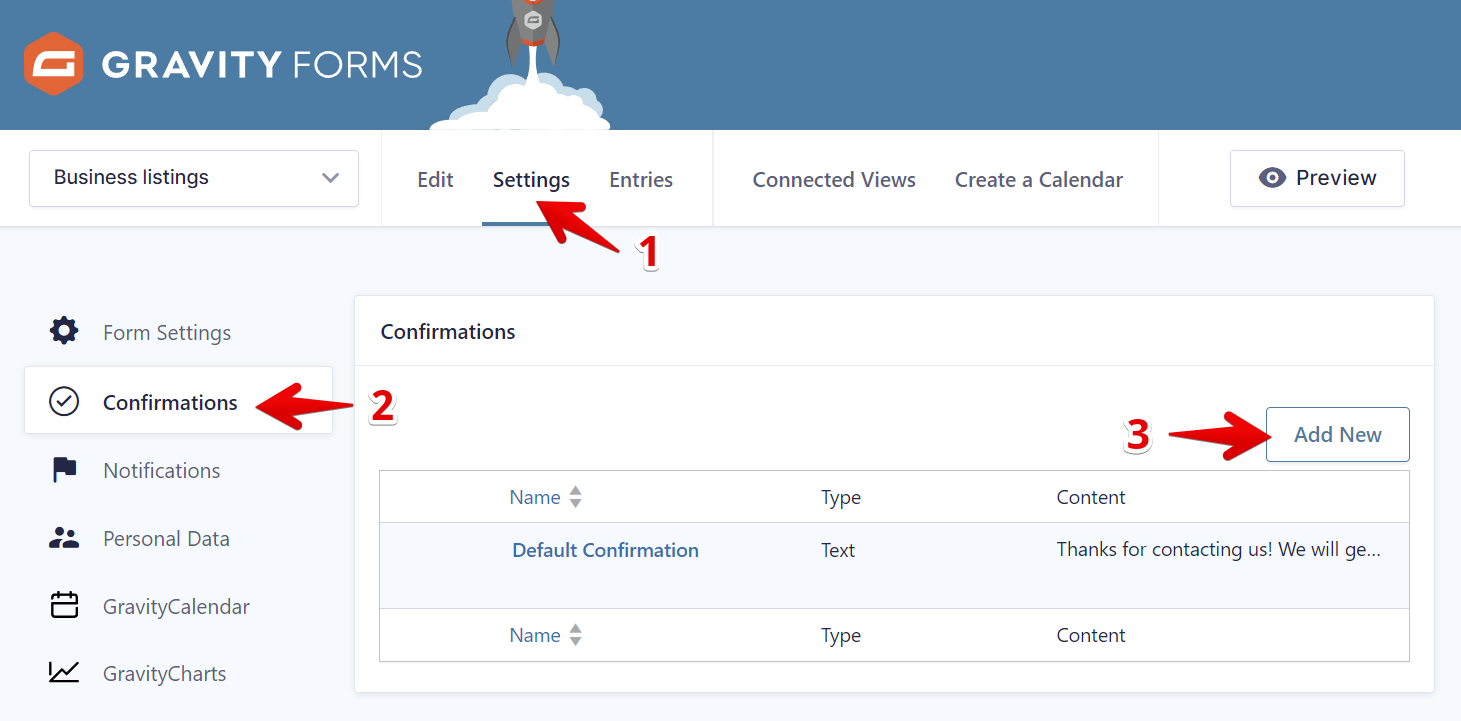1461x721 pixels.
Task: Sort by Name using top header arrows
Action: tap(575, 497)
